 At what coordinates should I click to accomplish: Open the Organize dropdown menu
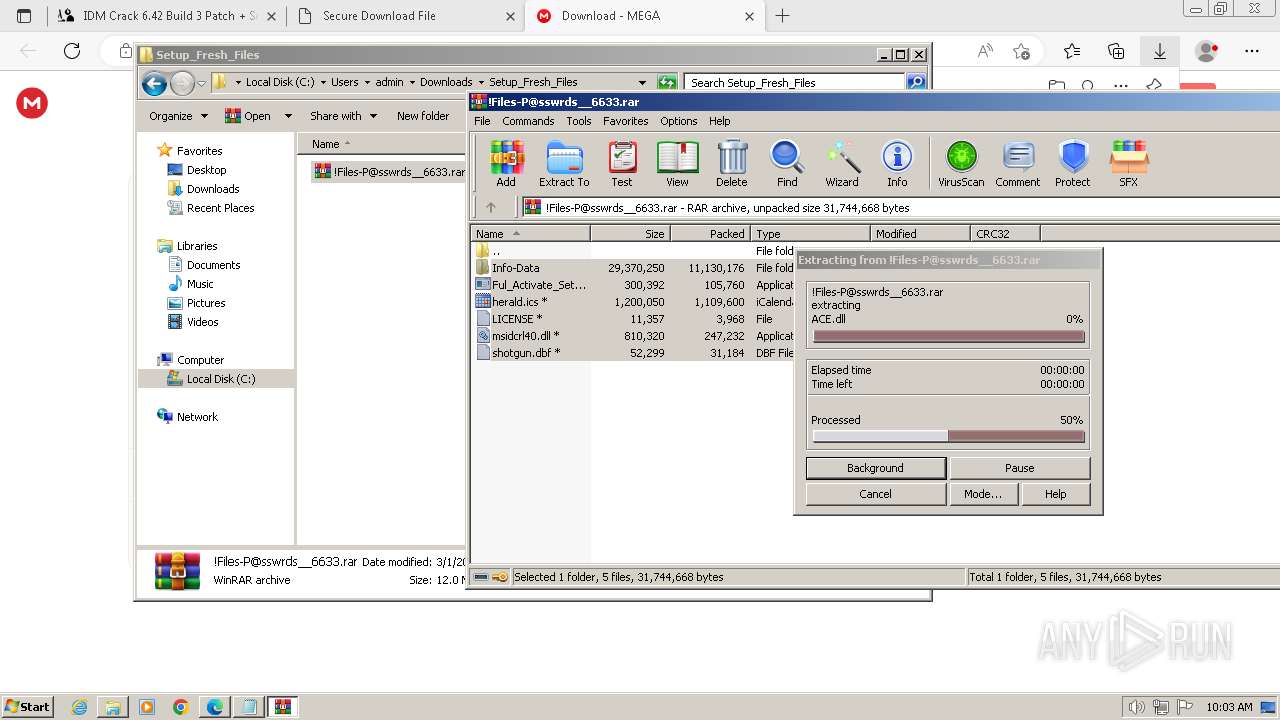pos(178,116)
